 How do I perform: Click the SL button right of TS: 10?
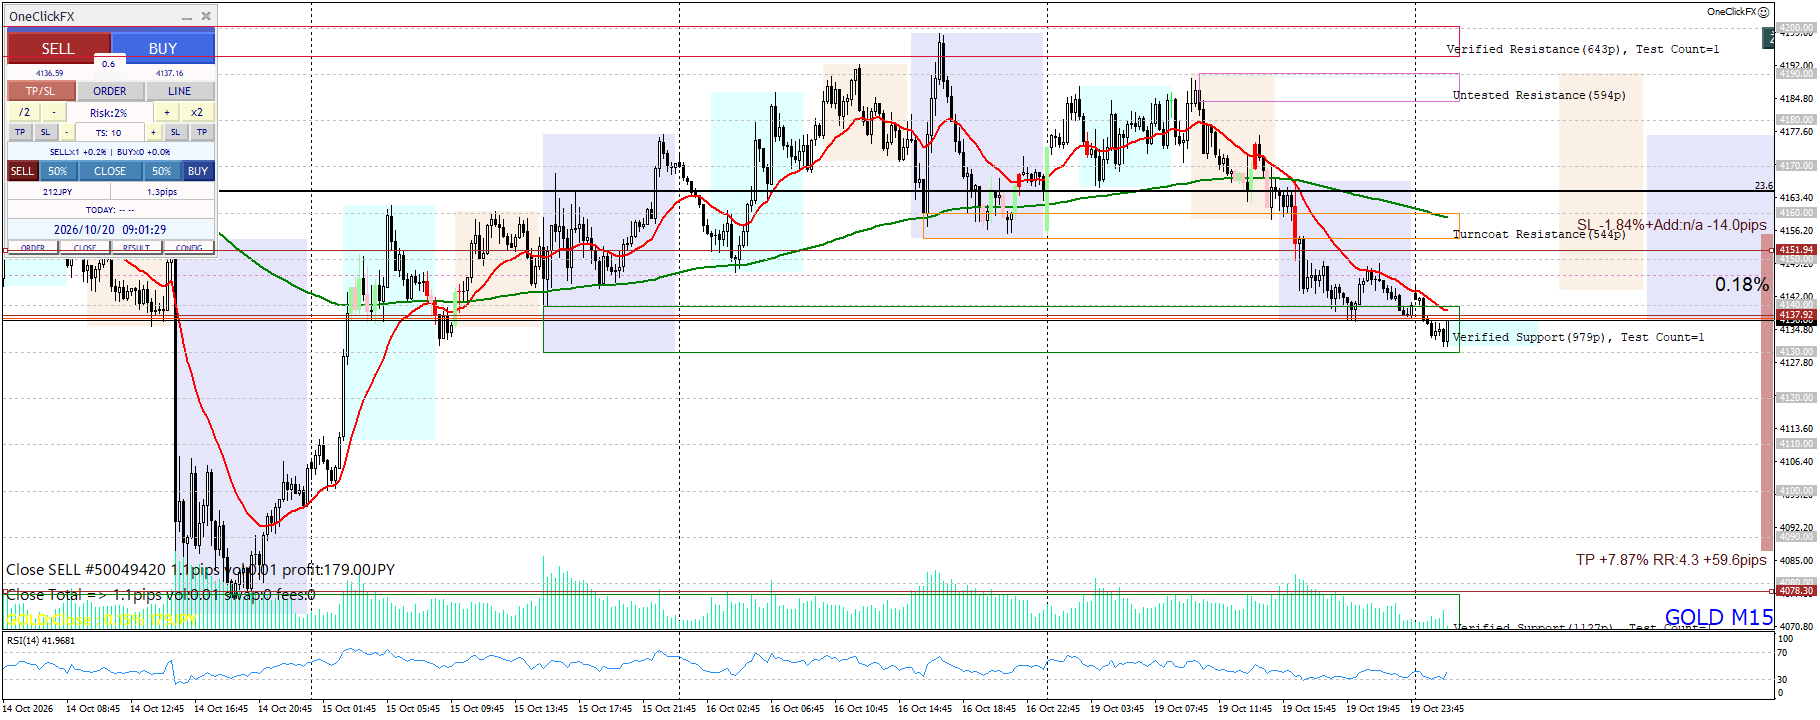(175, 132)
